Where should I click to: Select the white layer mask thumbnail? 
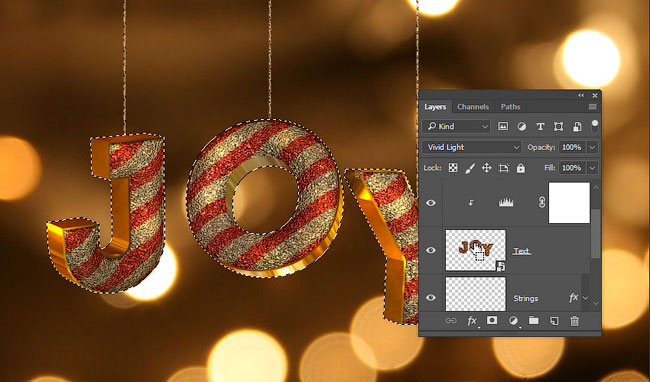point(569,203)
